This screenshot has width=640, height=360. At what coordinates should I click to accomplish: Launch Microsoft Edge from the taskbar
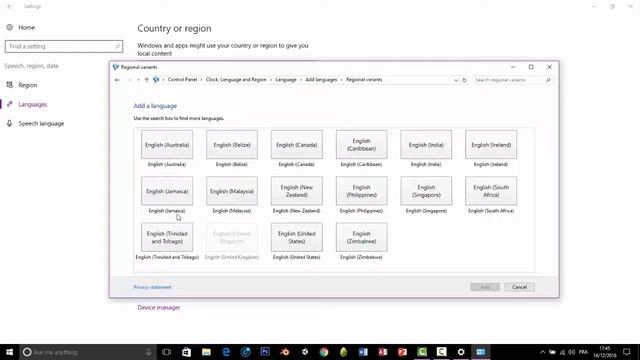click(x=226, y=352)
